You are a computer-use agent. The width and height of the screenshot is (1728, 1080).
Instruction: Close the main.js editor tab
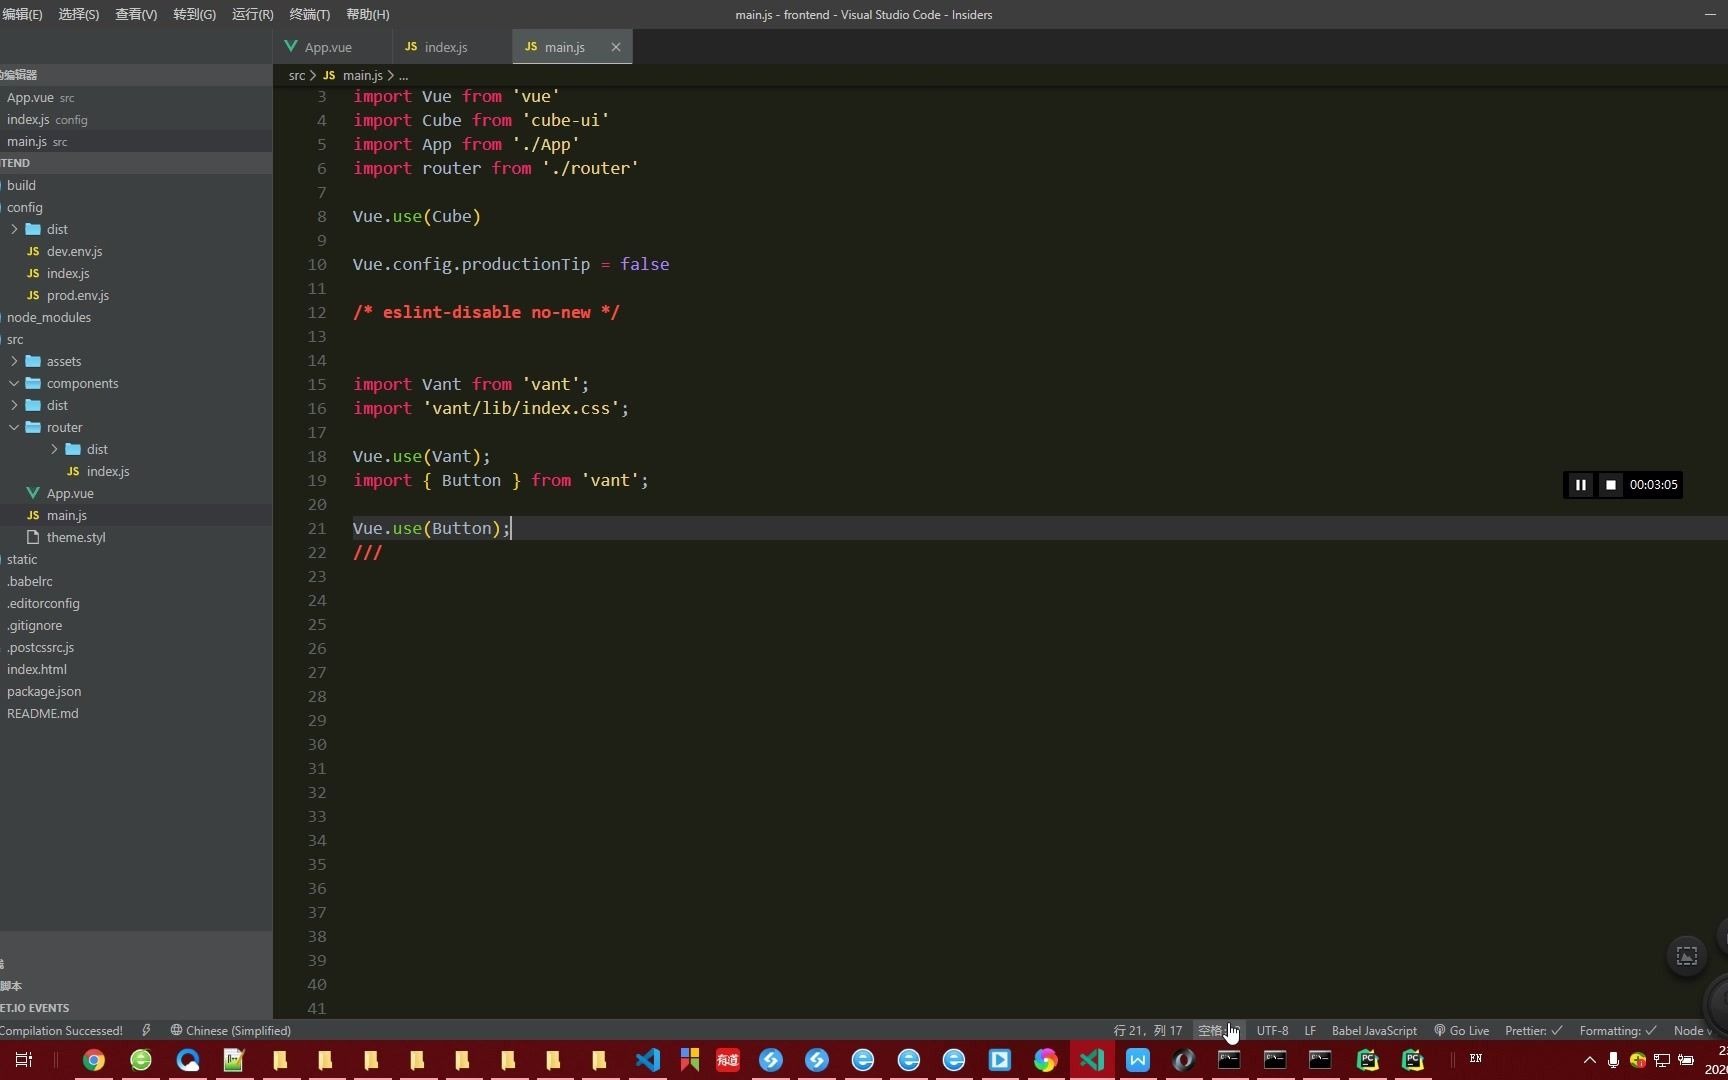click(616, 47)
